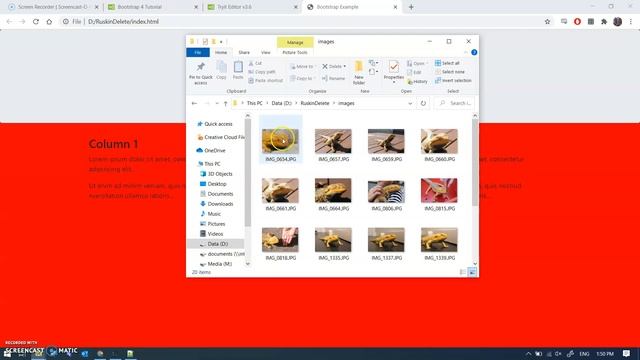Click the Copy ribbon button
This screenshot has height=360, width=640.
(221, 70)
